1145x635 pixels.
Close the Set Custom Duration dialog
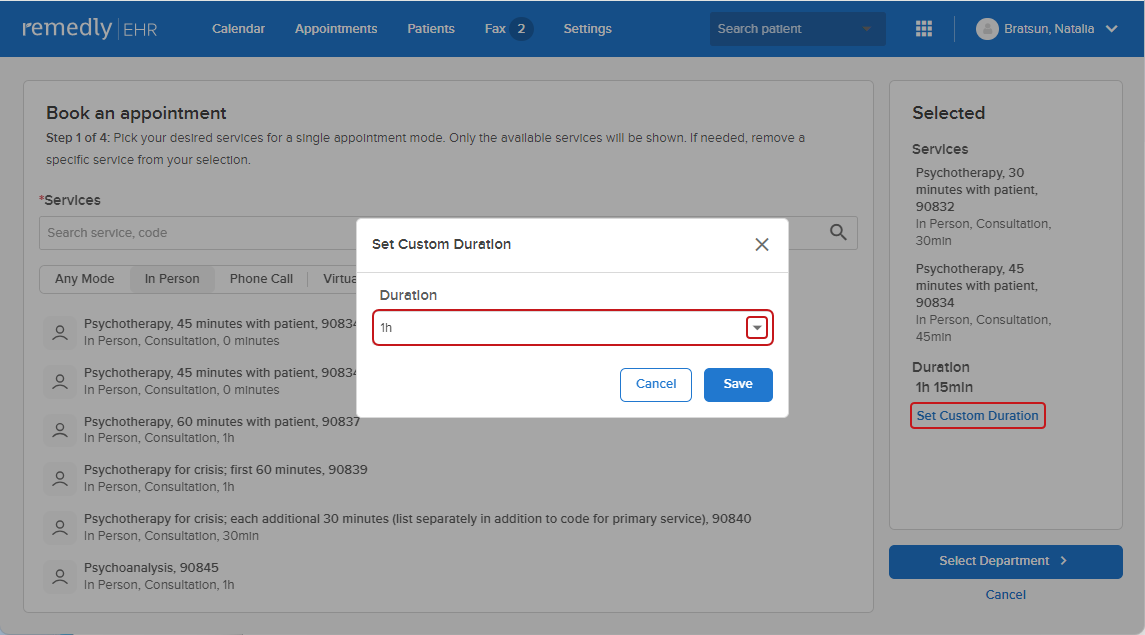click(x=762, y=245)
